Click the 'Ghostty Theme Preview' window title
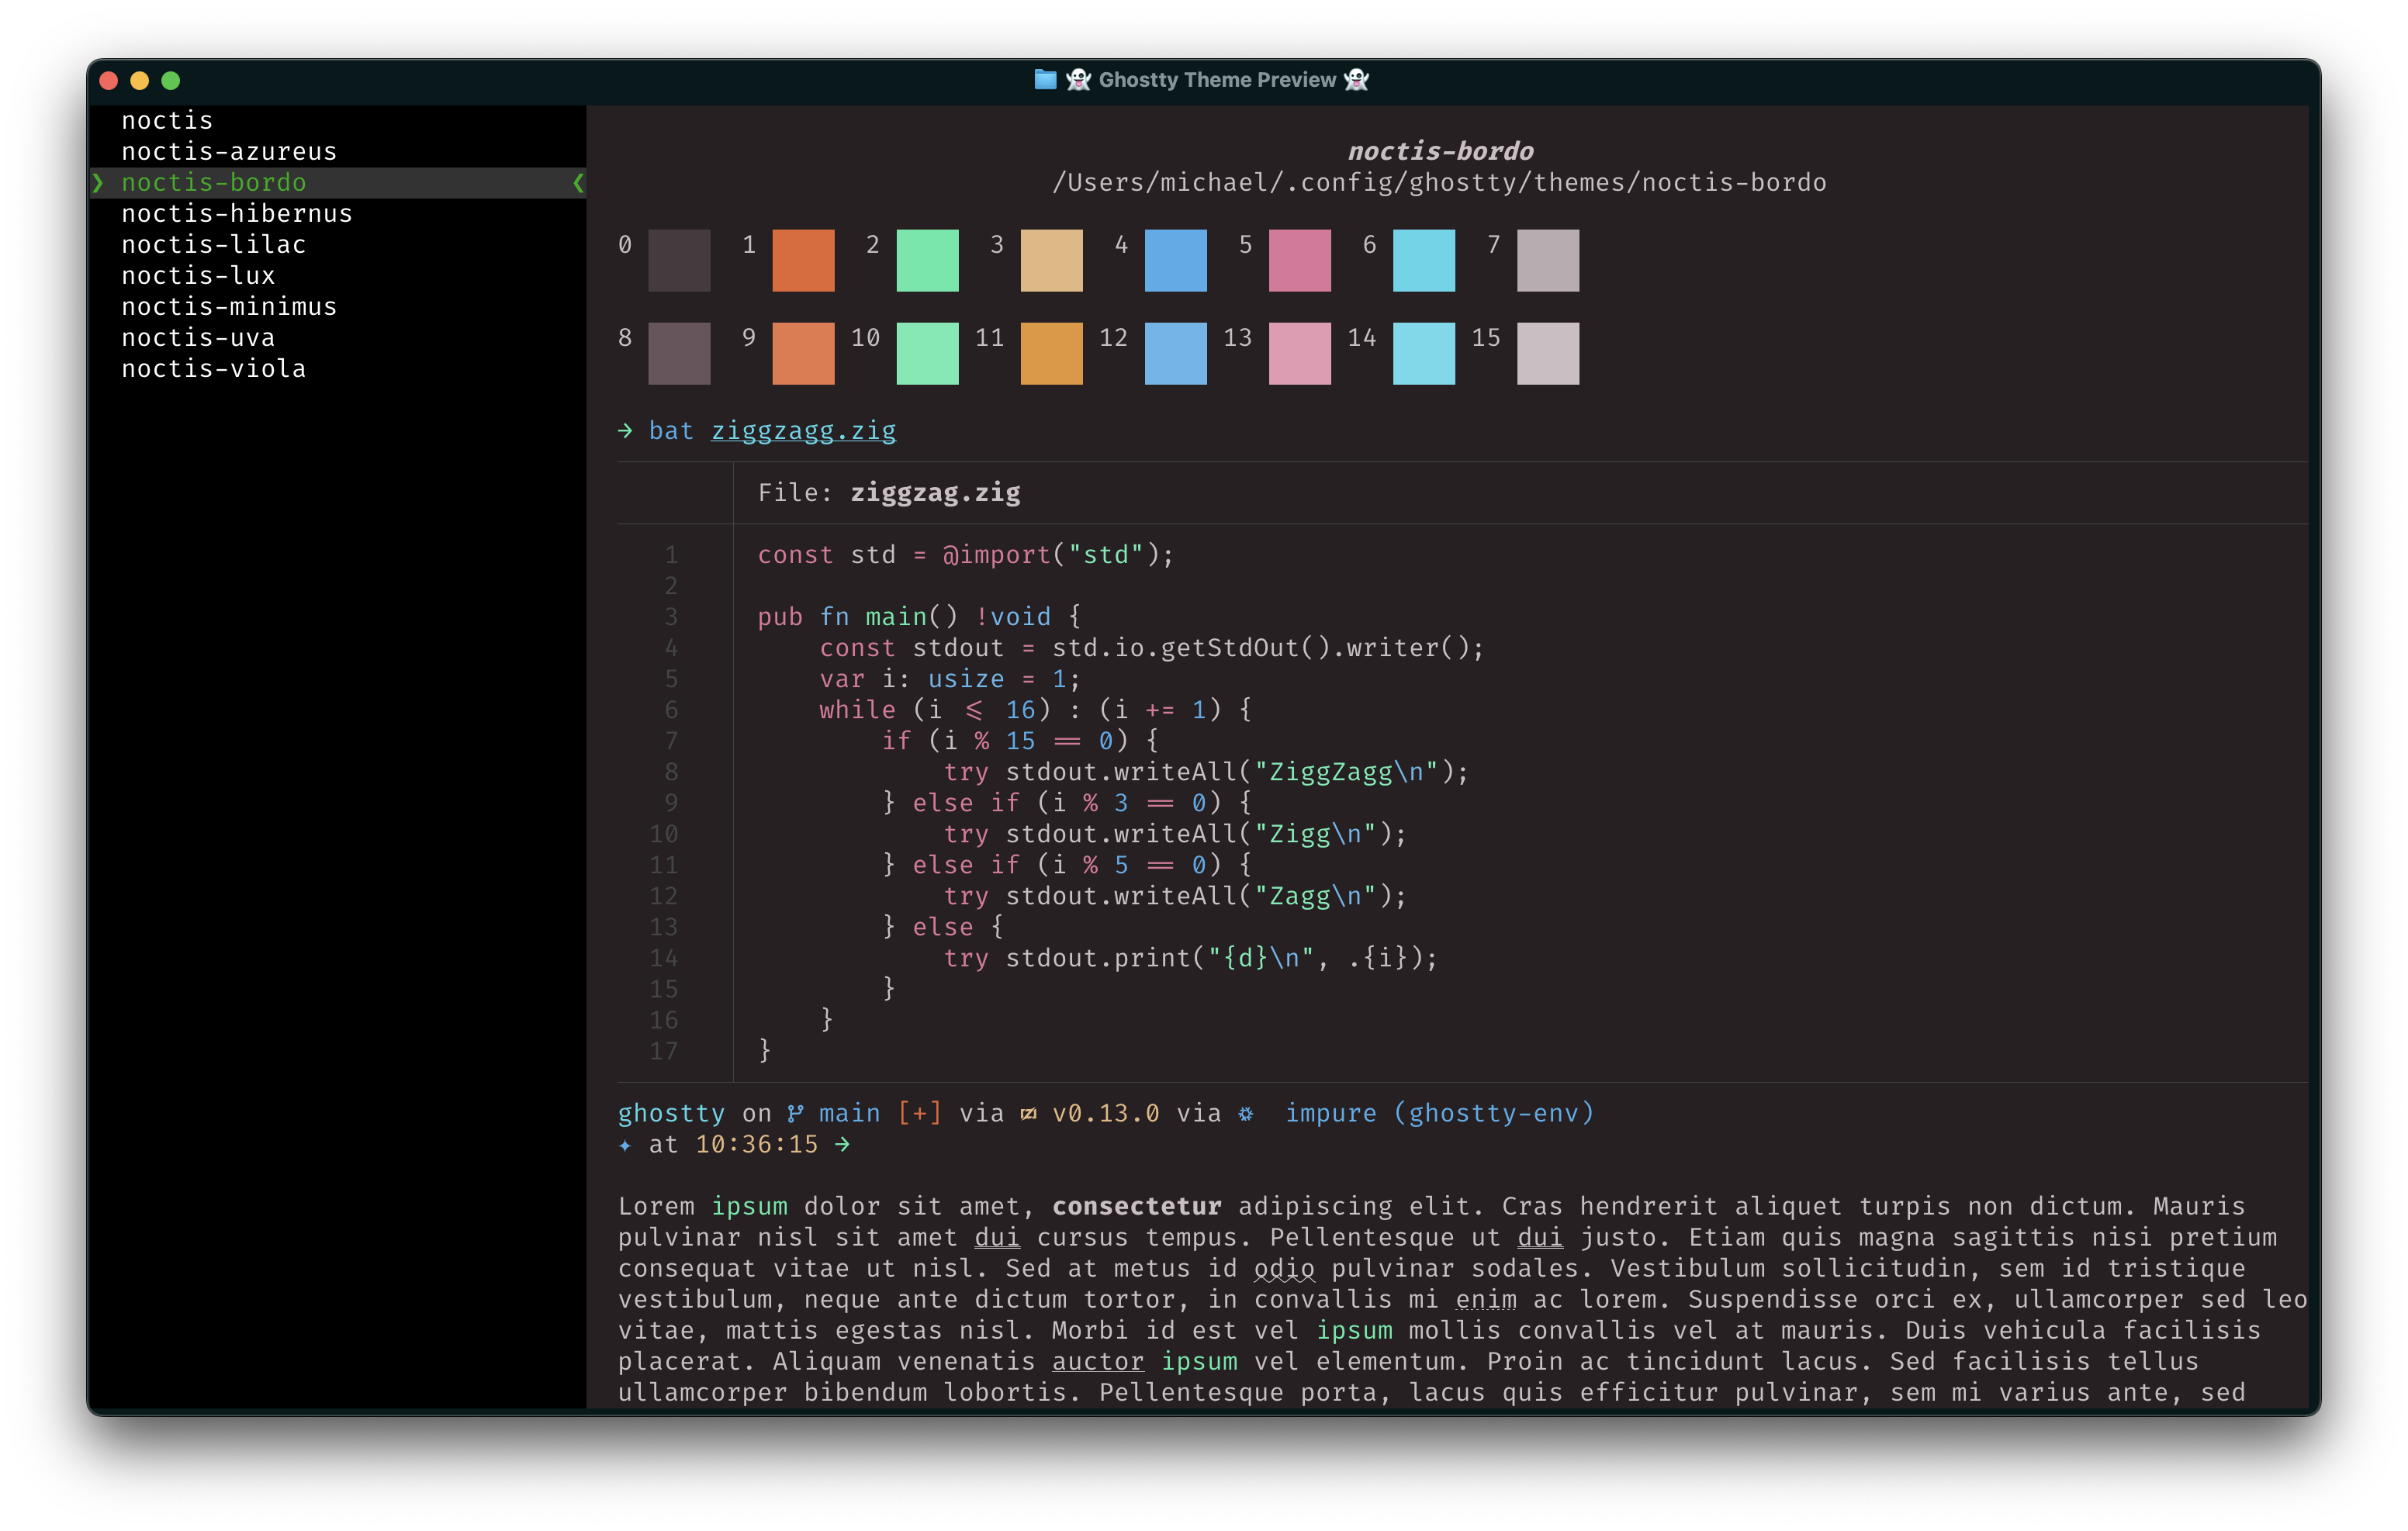Image resolution: width=2408 pixels, height=1531 pixels. 1217,79
